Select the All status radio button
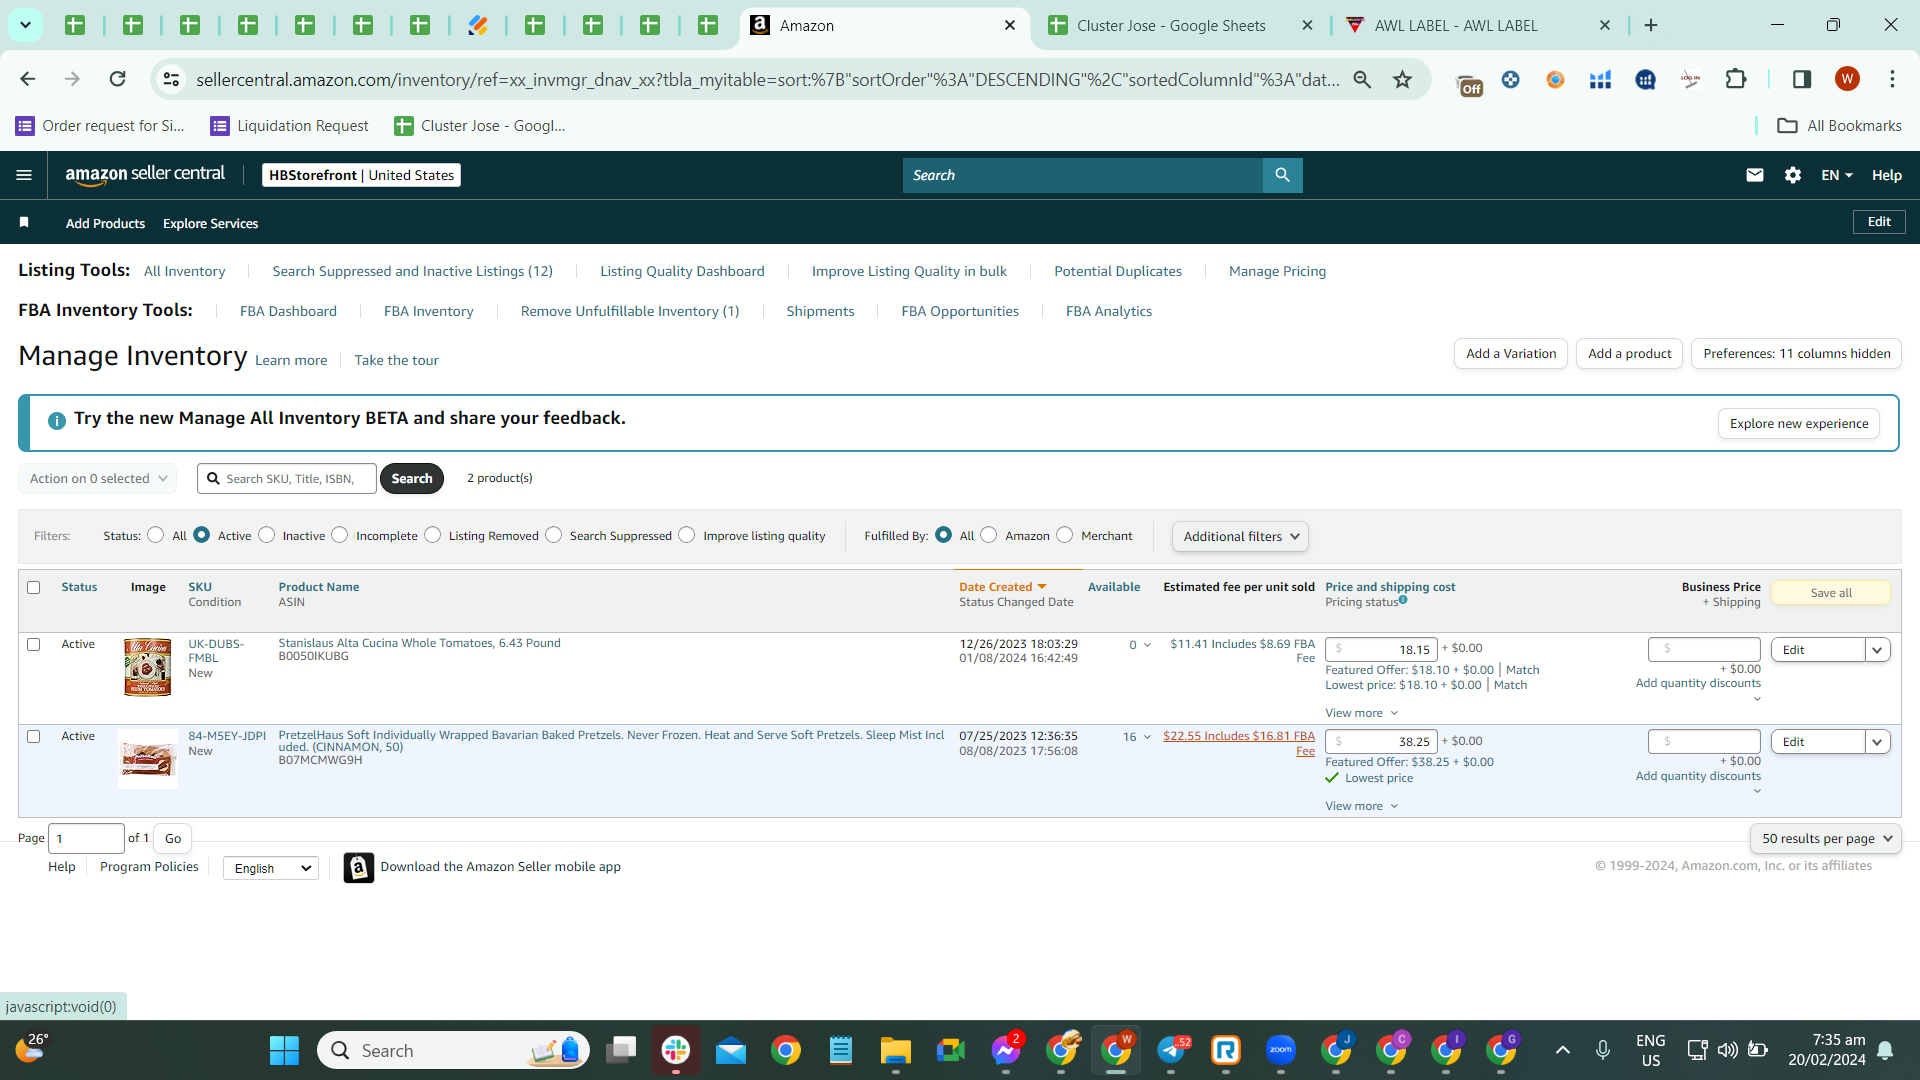 click(155, 535)
